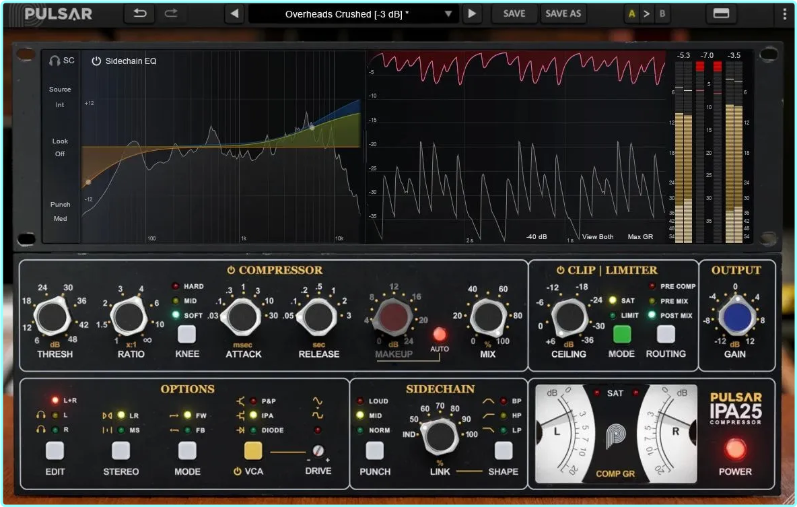This screenshot has height=507, width=797.
Task: Click the BP band-pass shape icon
Action: coord(488,401)
